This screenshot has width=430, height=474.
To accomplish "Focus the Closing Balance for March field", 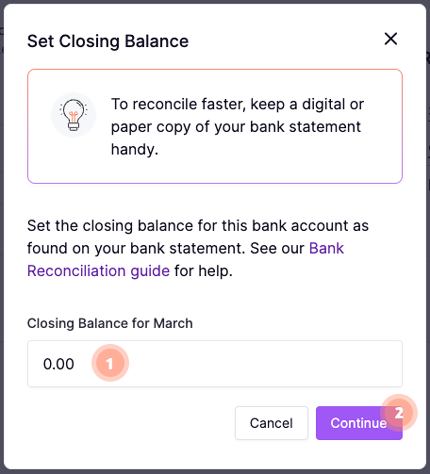I will 215,364.
